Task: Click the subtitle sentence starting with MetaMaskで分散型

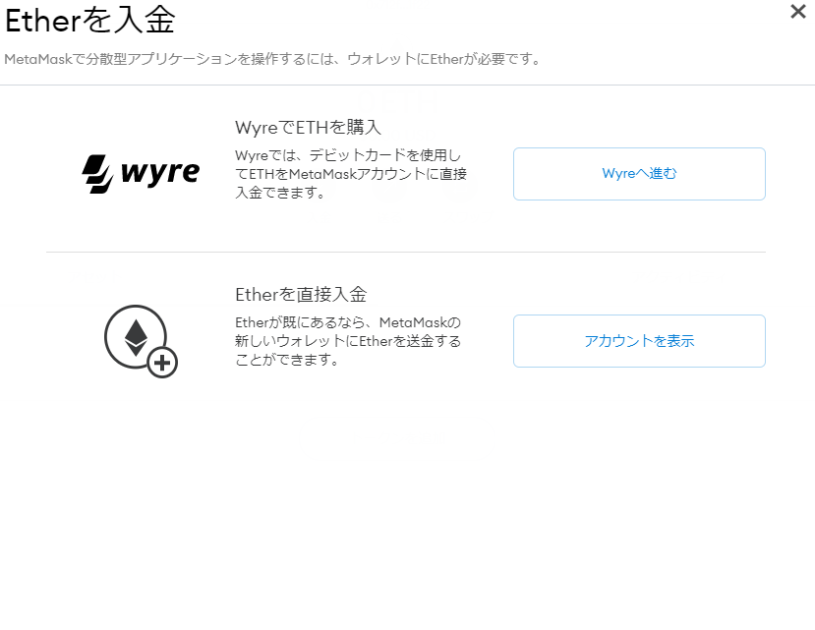Action: click(272, 59)
